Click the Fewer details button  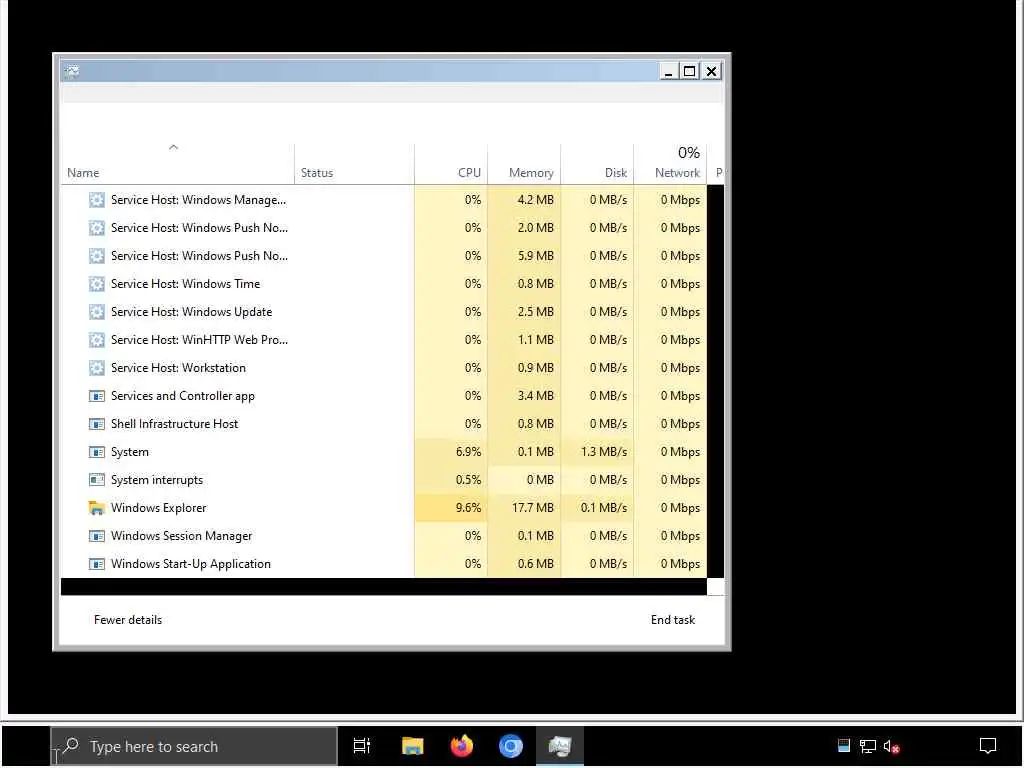(128, 620)
